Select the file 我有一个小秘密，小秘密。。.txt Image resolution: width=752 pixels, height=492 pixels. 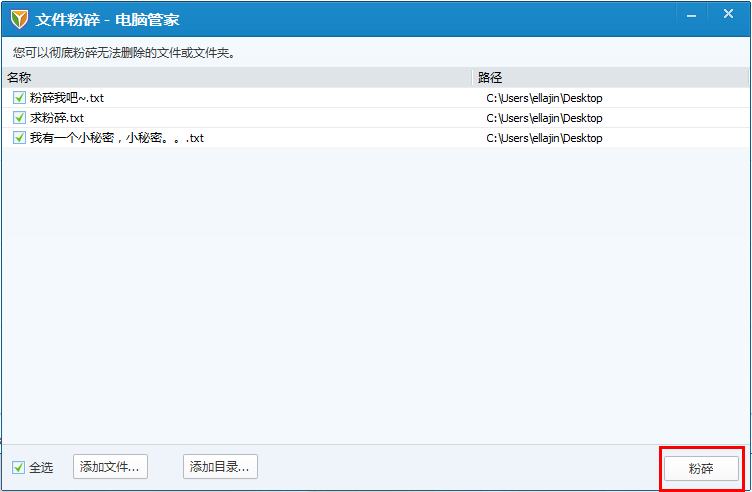pos(117,138)
